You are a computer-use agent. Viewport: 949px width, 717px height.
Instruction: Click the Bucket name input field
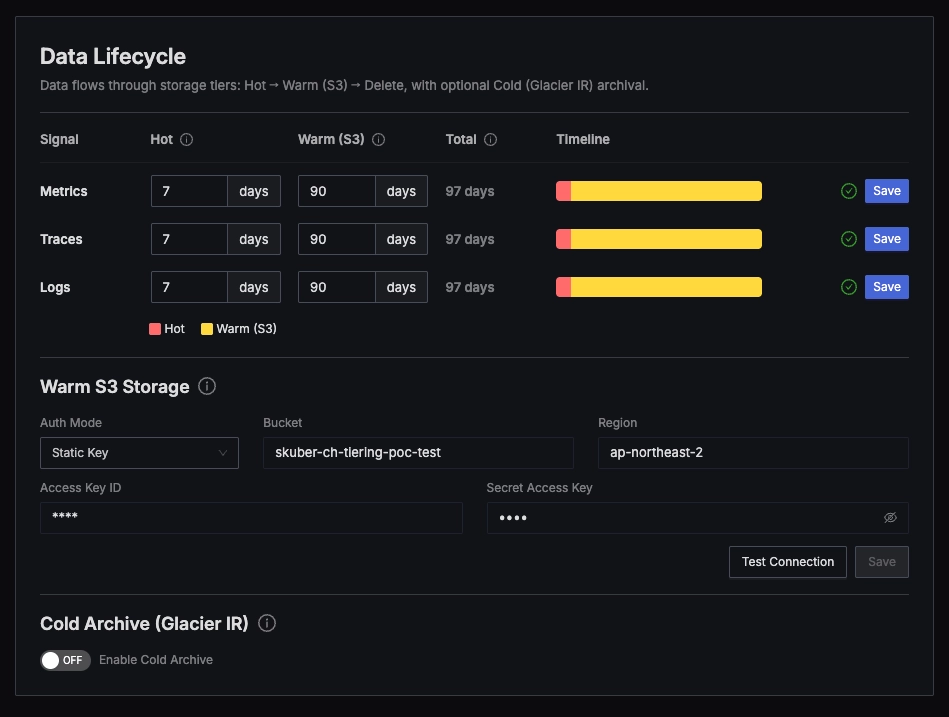418,453
